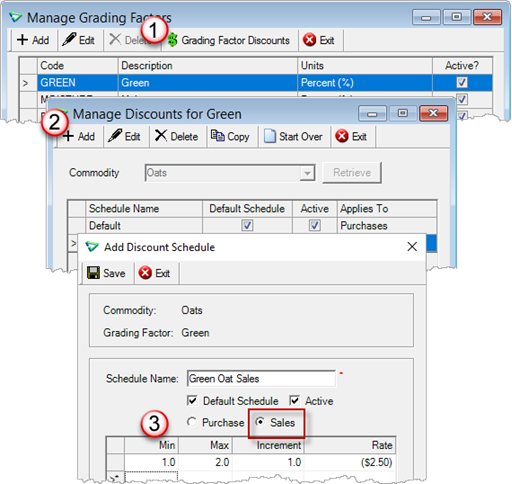Click Start Over in Manage Discounts
Screen dimensions: 512x484
(293, 136)
